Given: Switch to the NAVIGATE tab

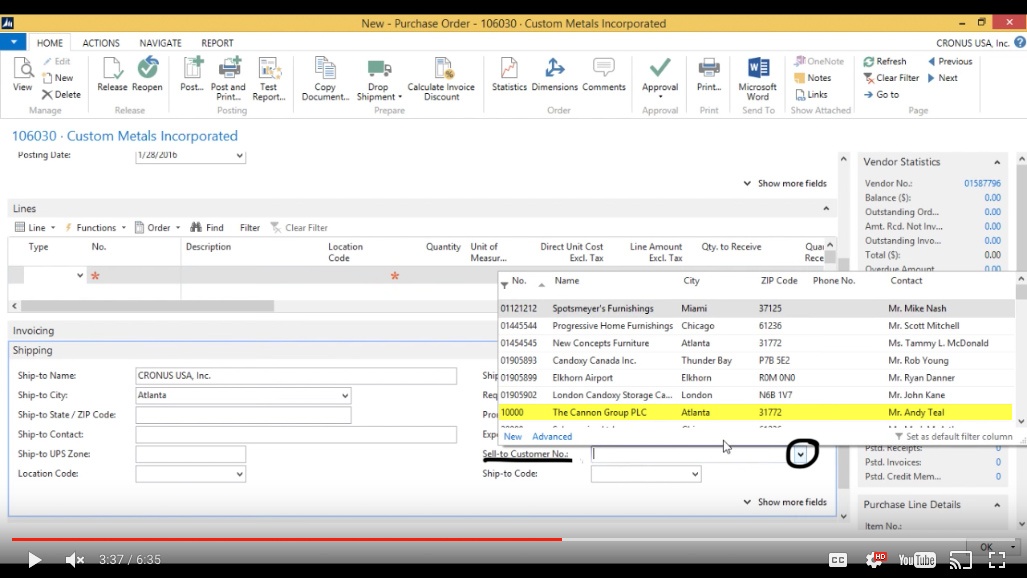Looking at the screenshot, I should pyautogui.click(x=160, y=43).
